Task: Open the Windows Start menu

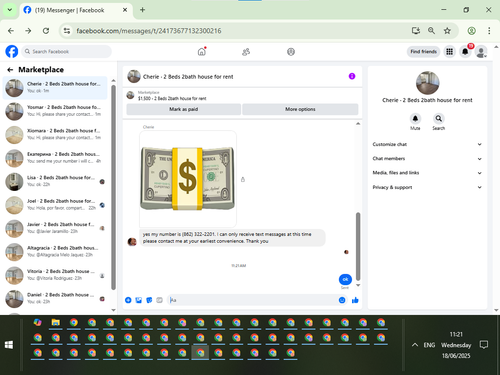Action: (x=9, y=345)
